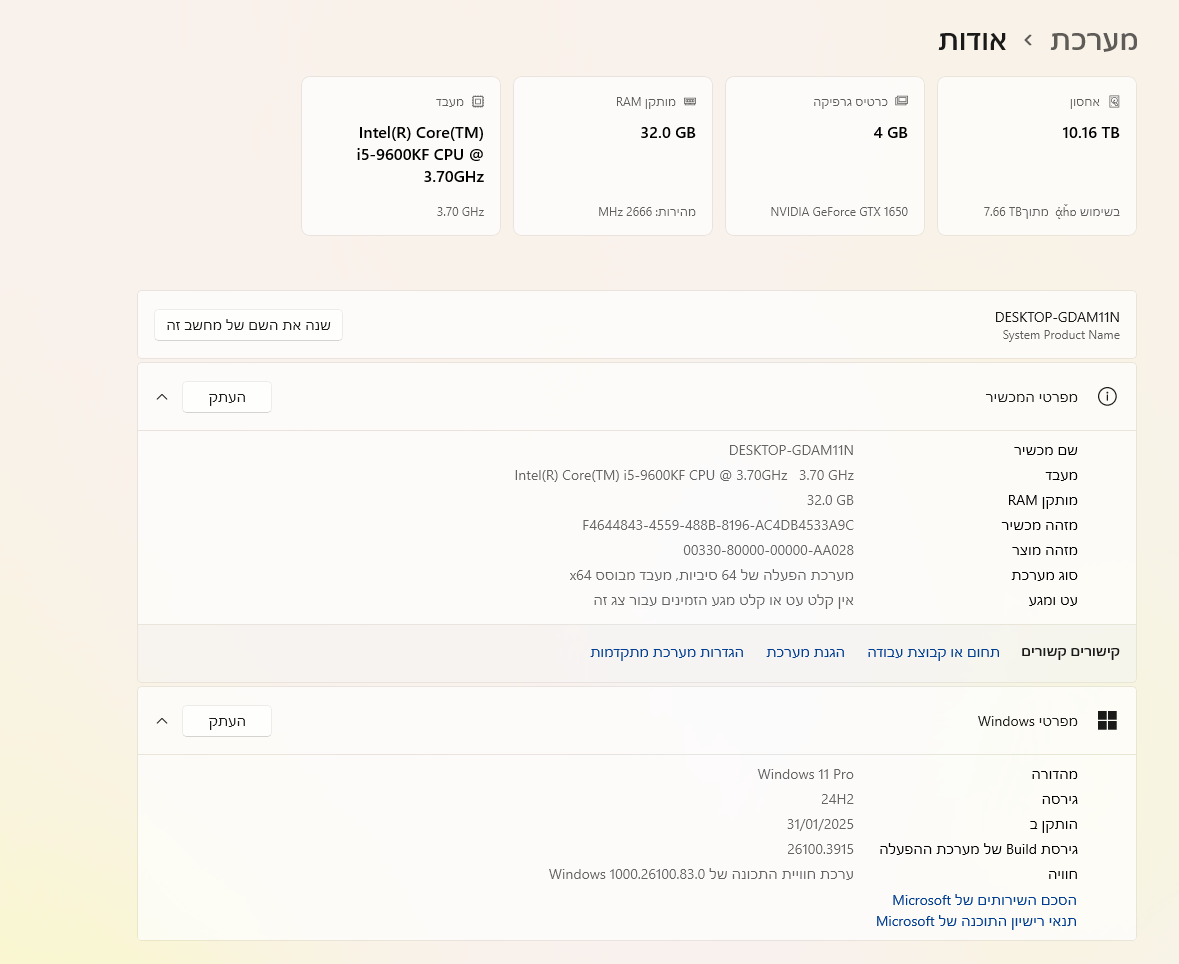The height and width of the screenshot is (964, 1179).
Task: Click the הותקן ב row label
Action: coord(1053,824)
